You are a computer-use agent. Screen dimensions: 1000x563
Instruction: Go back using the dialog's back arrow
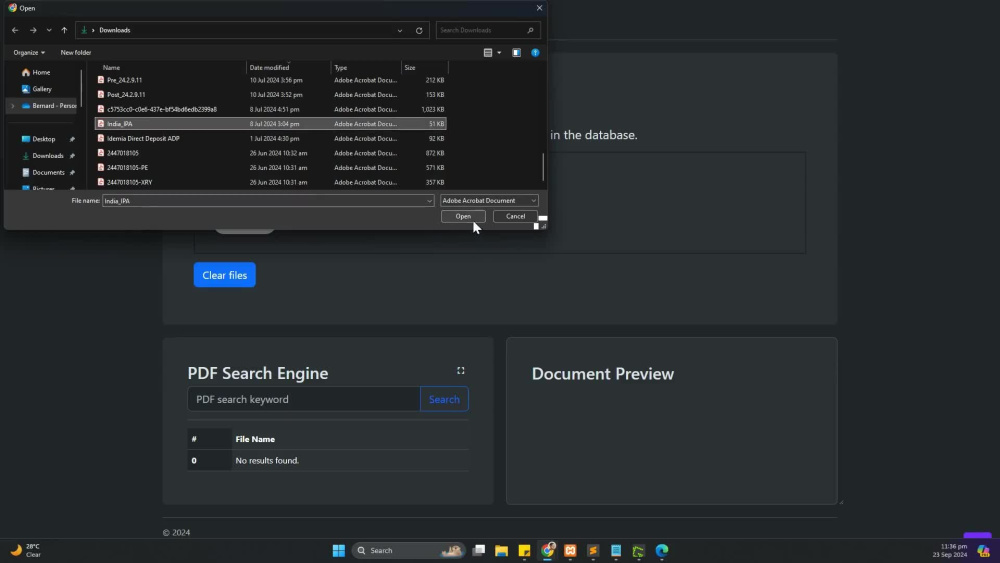15,30
